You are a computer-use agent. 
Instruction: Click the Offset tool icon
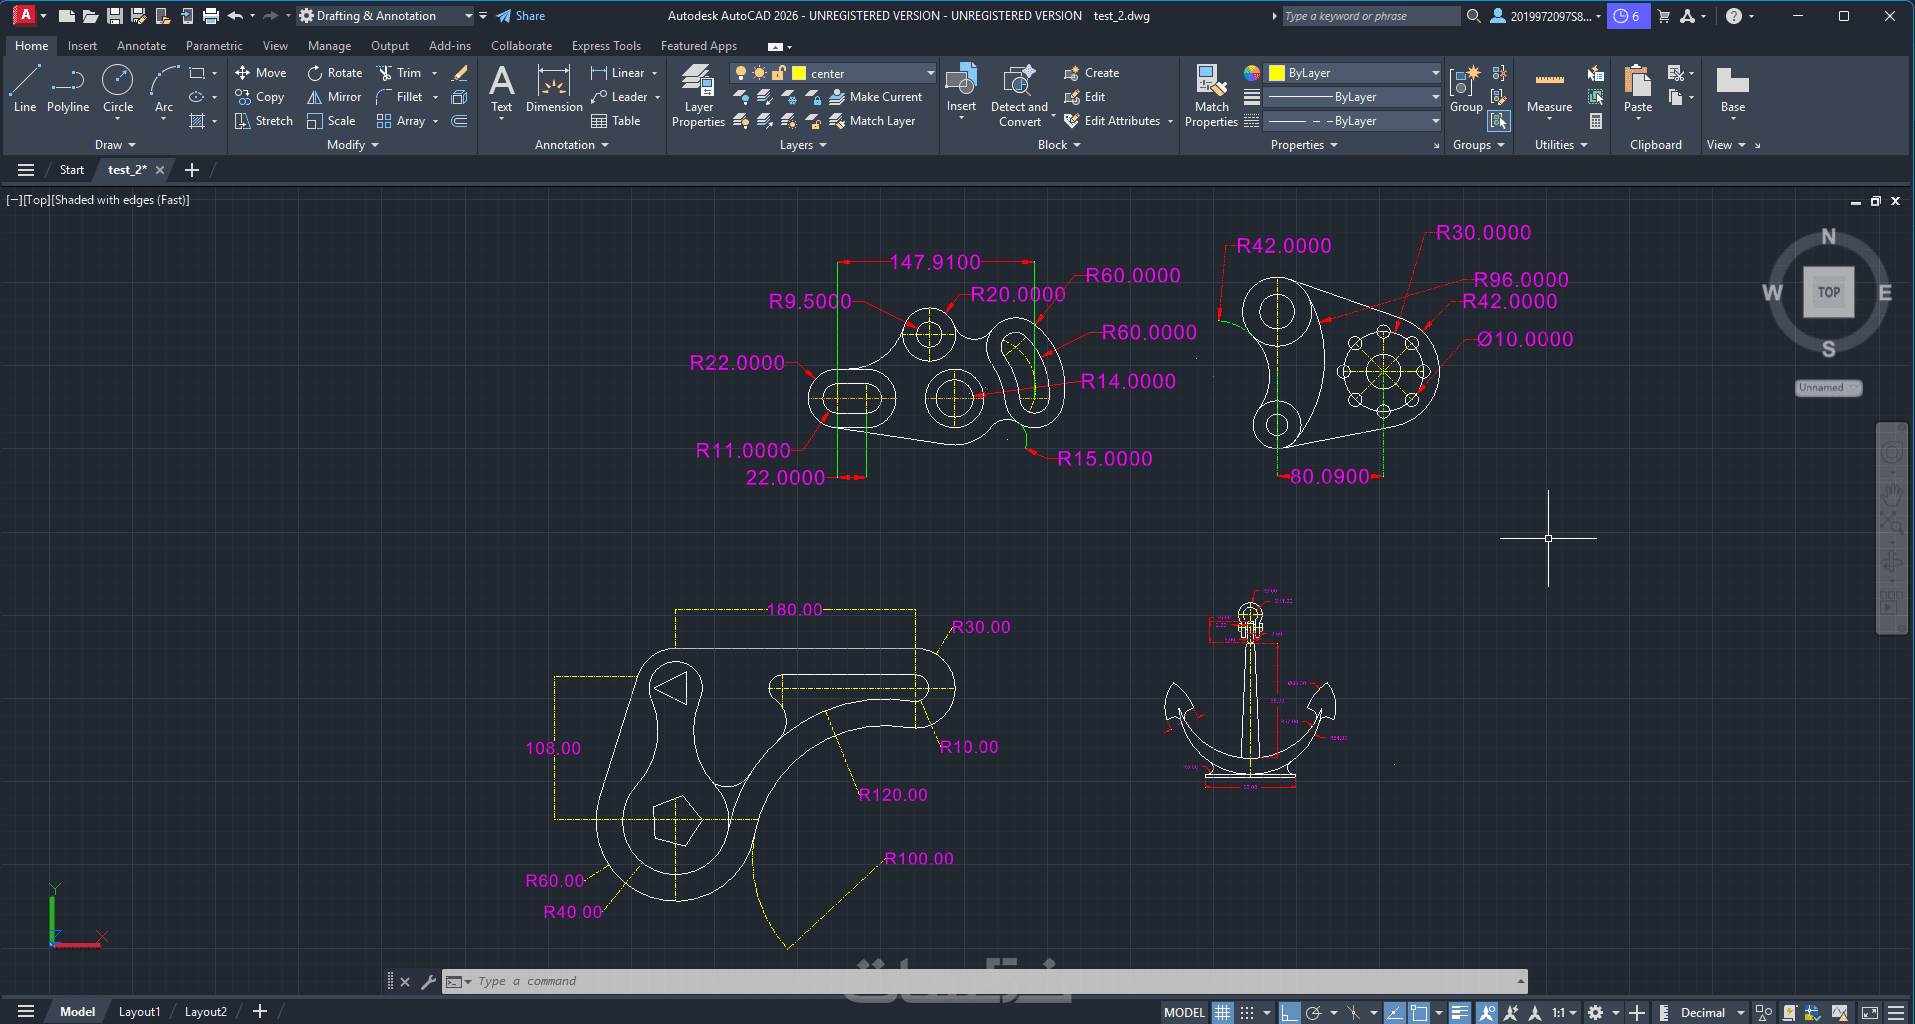[x=460, y=121]
